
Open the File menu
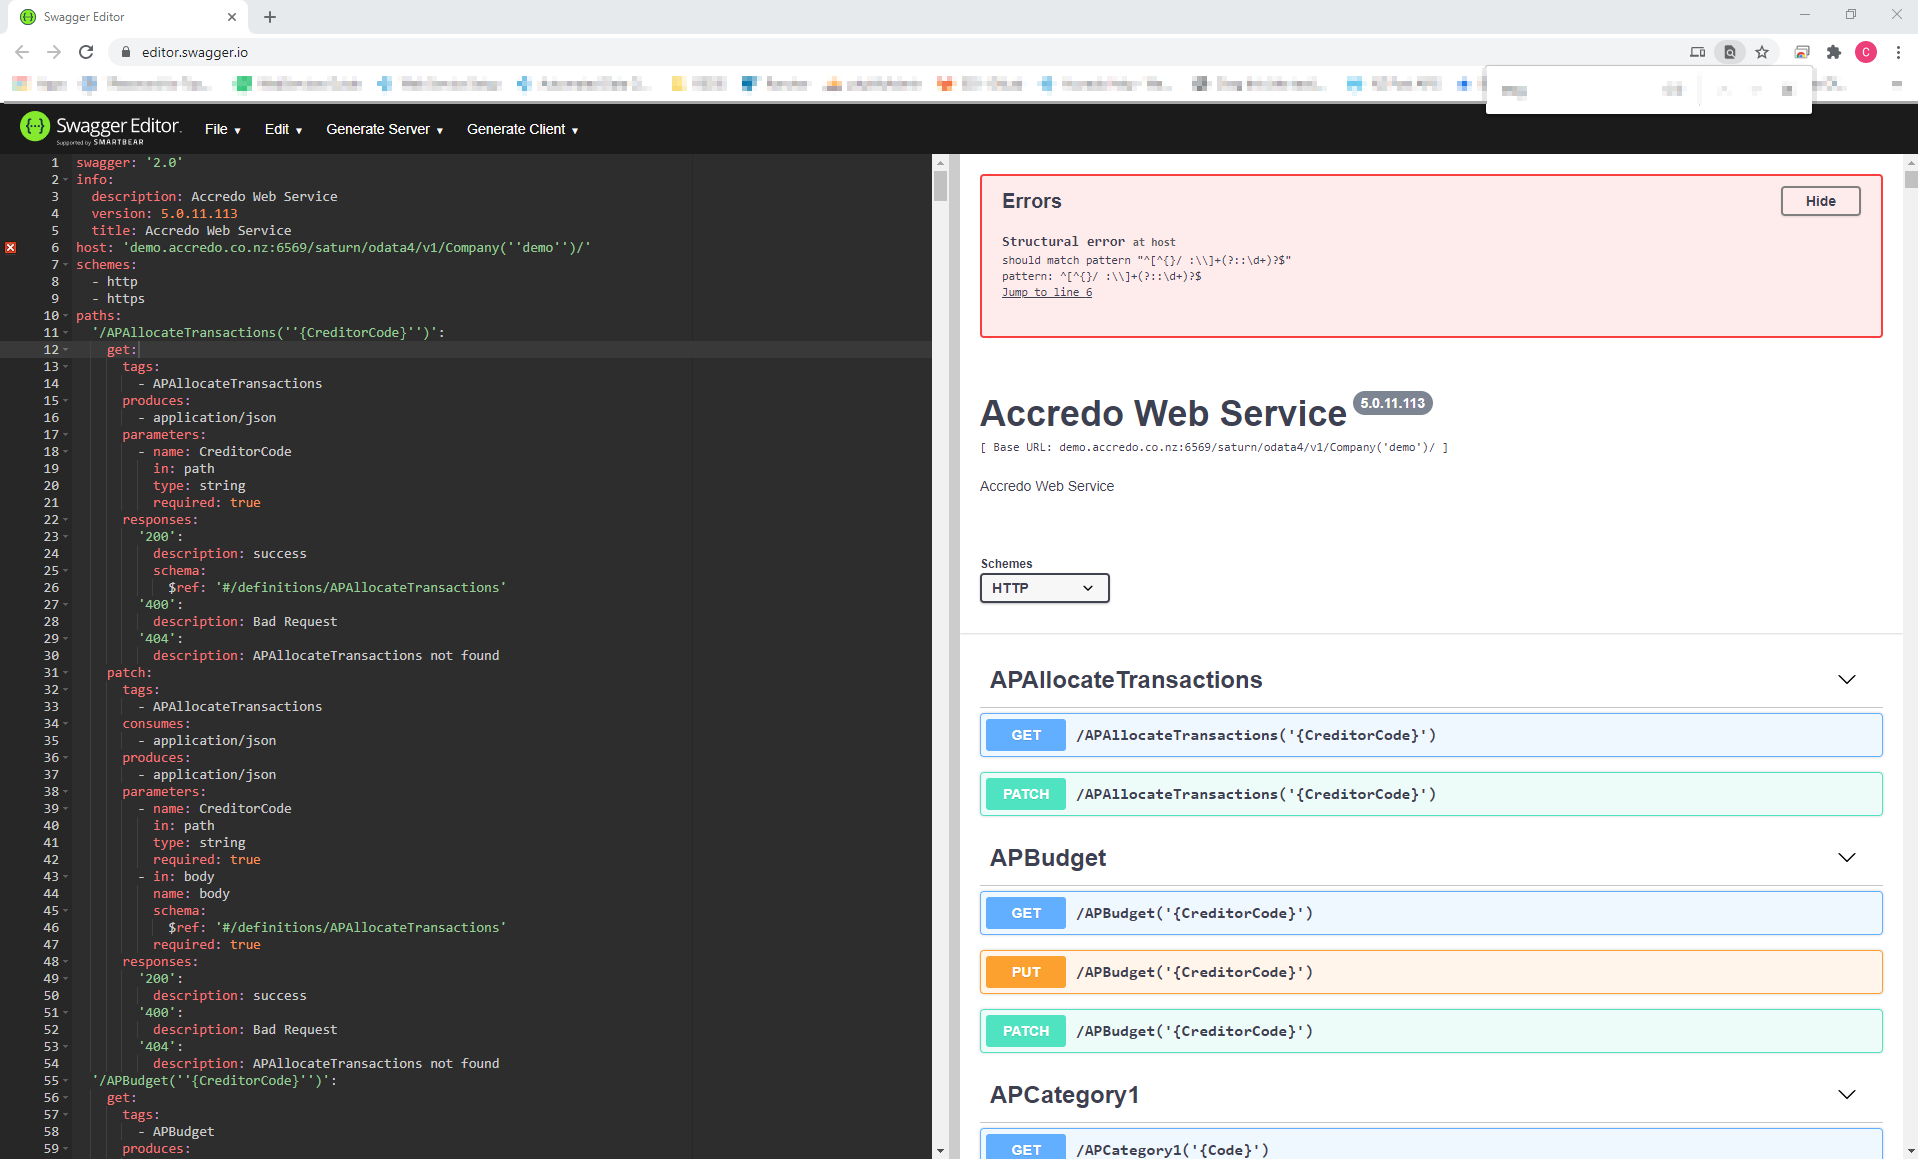click(x=222, y=129)
